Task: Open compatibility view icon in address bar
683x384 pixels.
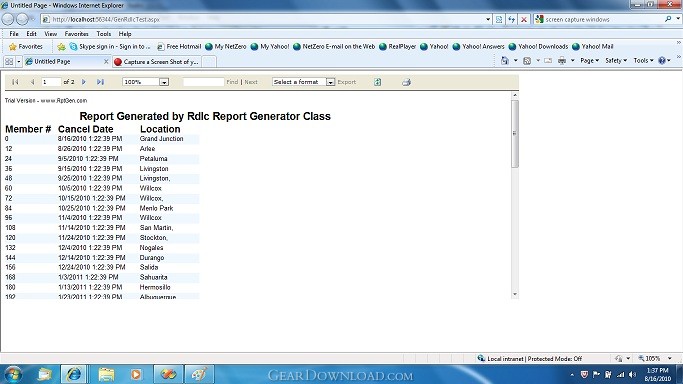Action: [499, 19]
